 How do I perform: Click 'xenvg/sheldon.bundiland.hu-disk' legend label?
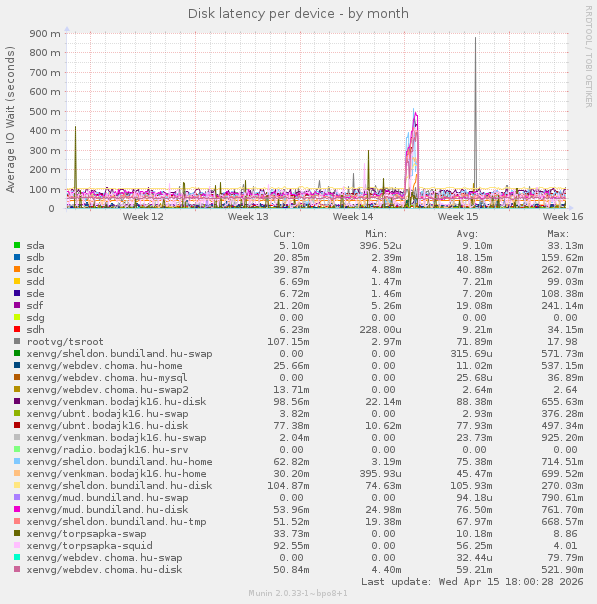(119, 485)
